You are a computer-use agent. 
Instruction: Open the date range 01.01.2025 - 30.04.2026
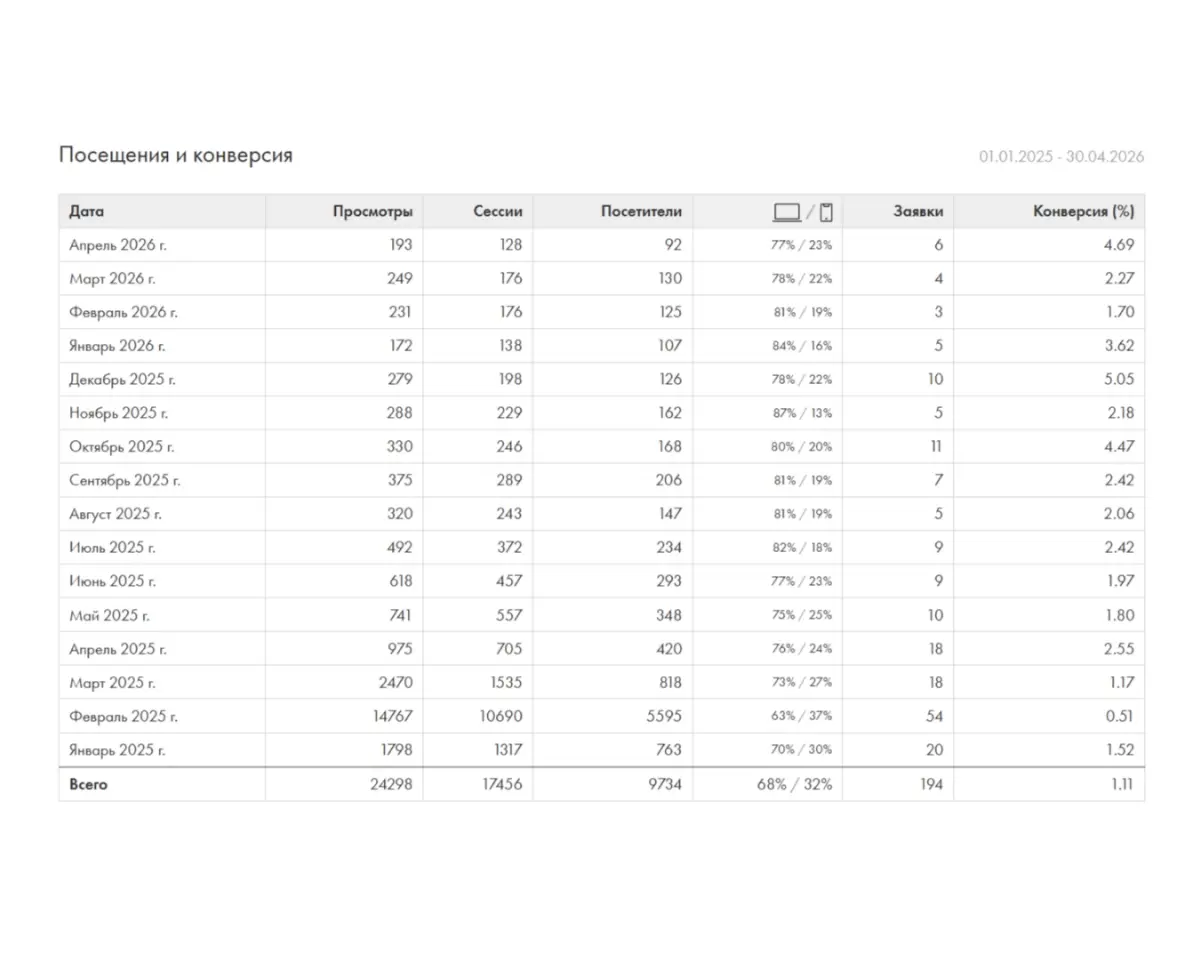click(x=1062, y=157)
